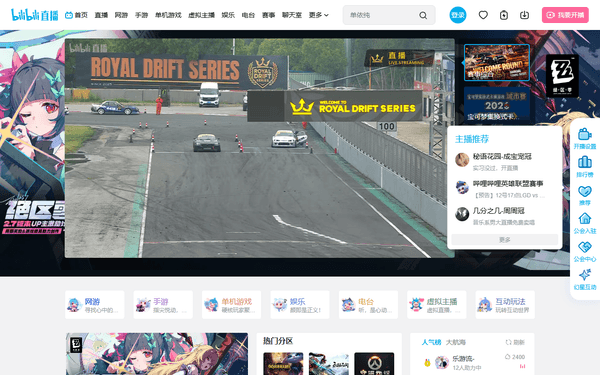Select the Welcome Round stream thumbnail

tap(497, 62)
